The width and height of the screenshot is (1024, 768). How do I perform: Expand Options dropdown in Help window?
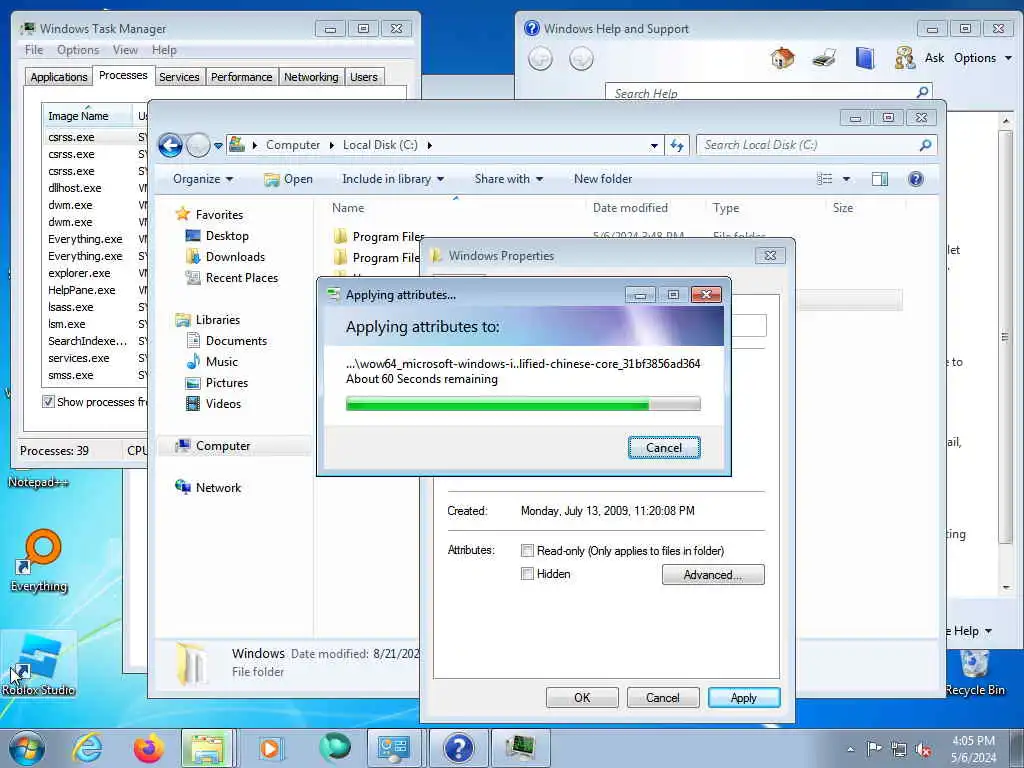tap(983, 58)
